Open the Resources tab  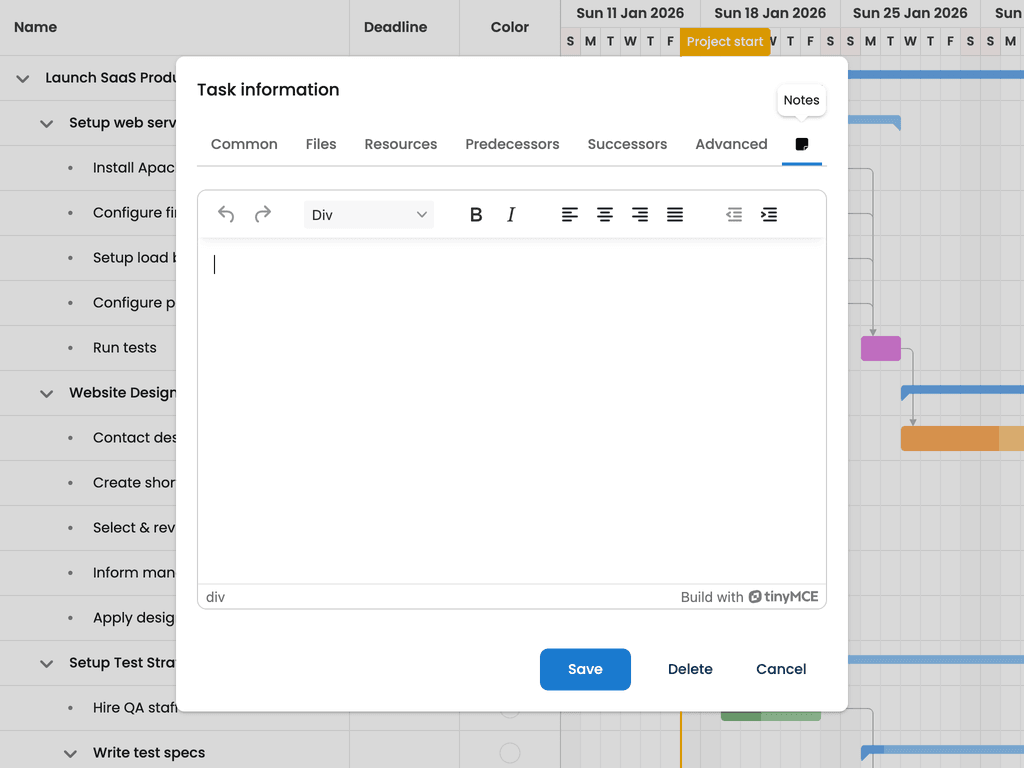pos(401,144)
